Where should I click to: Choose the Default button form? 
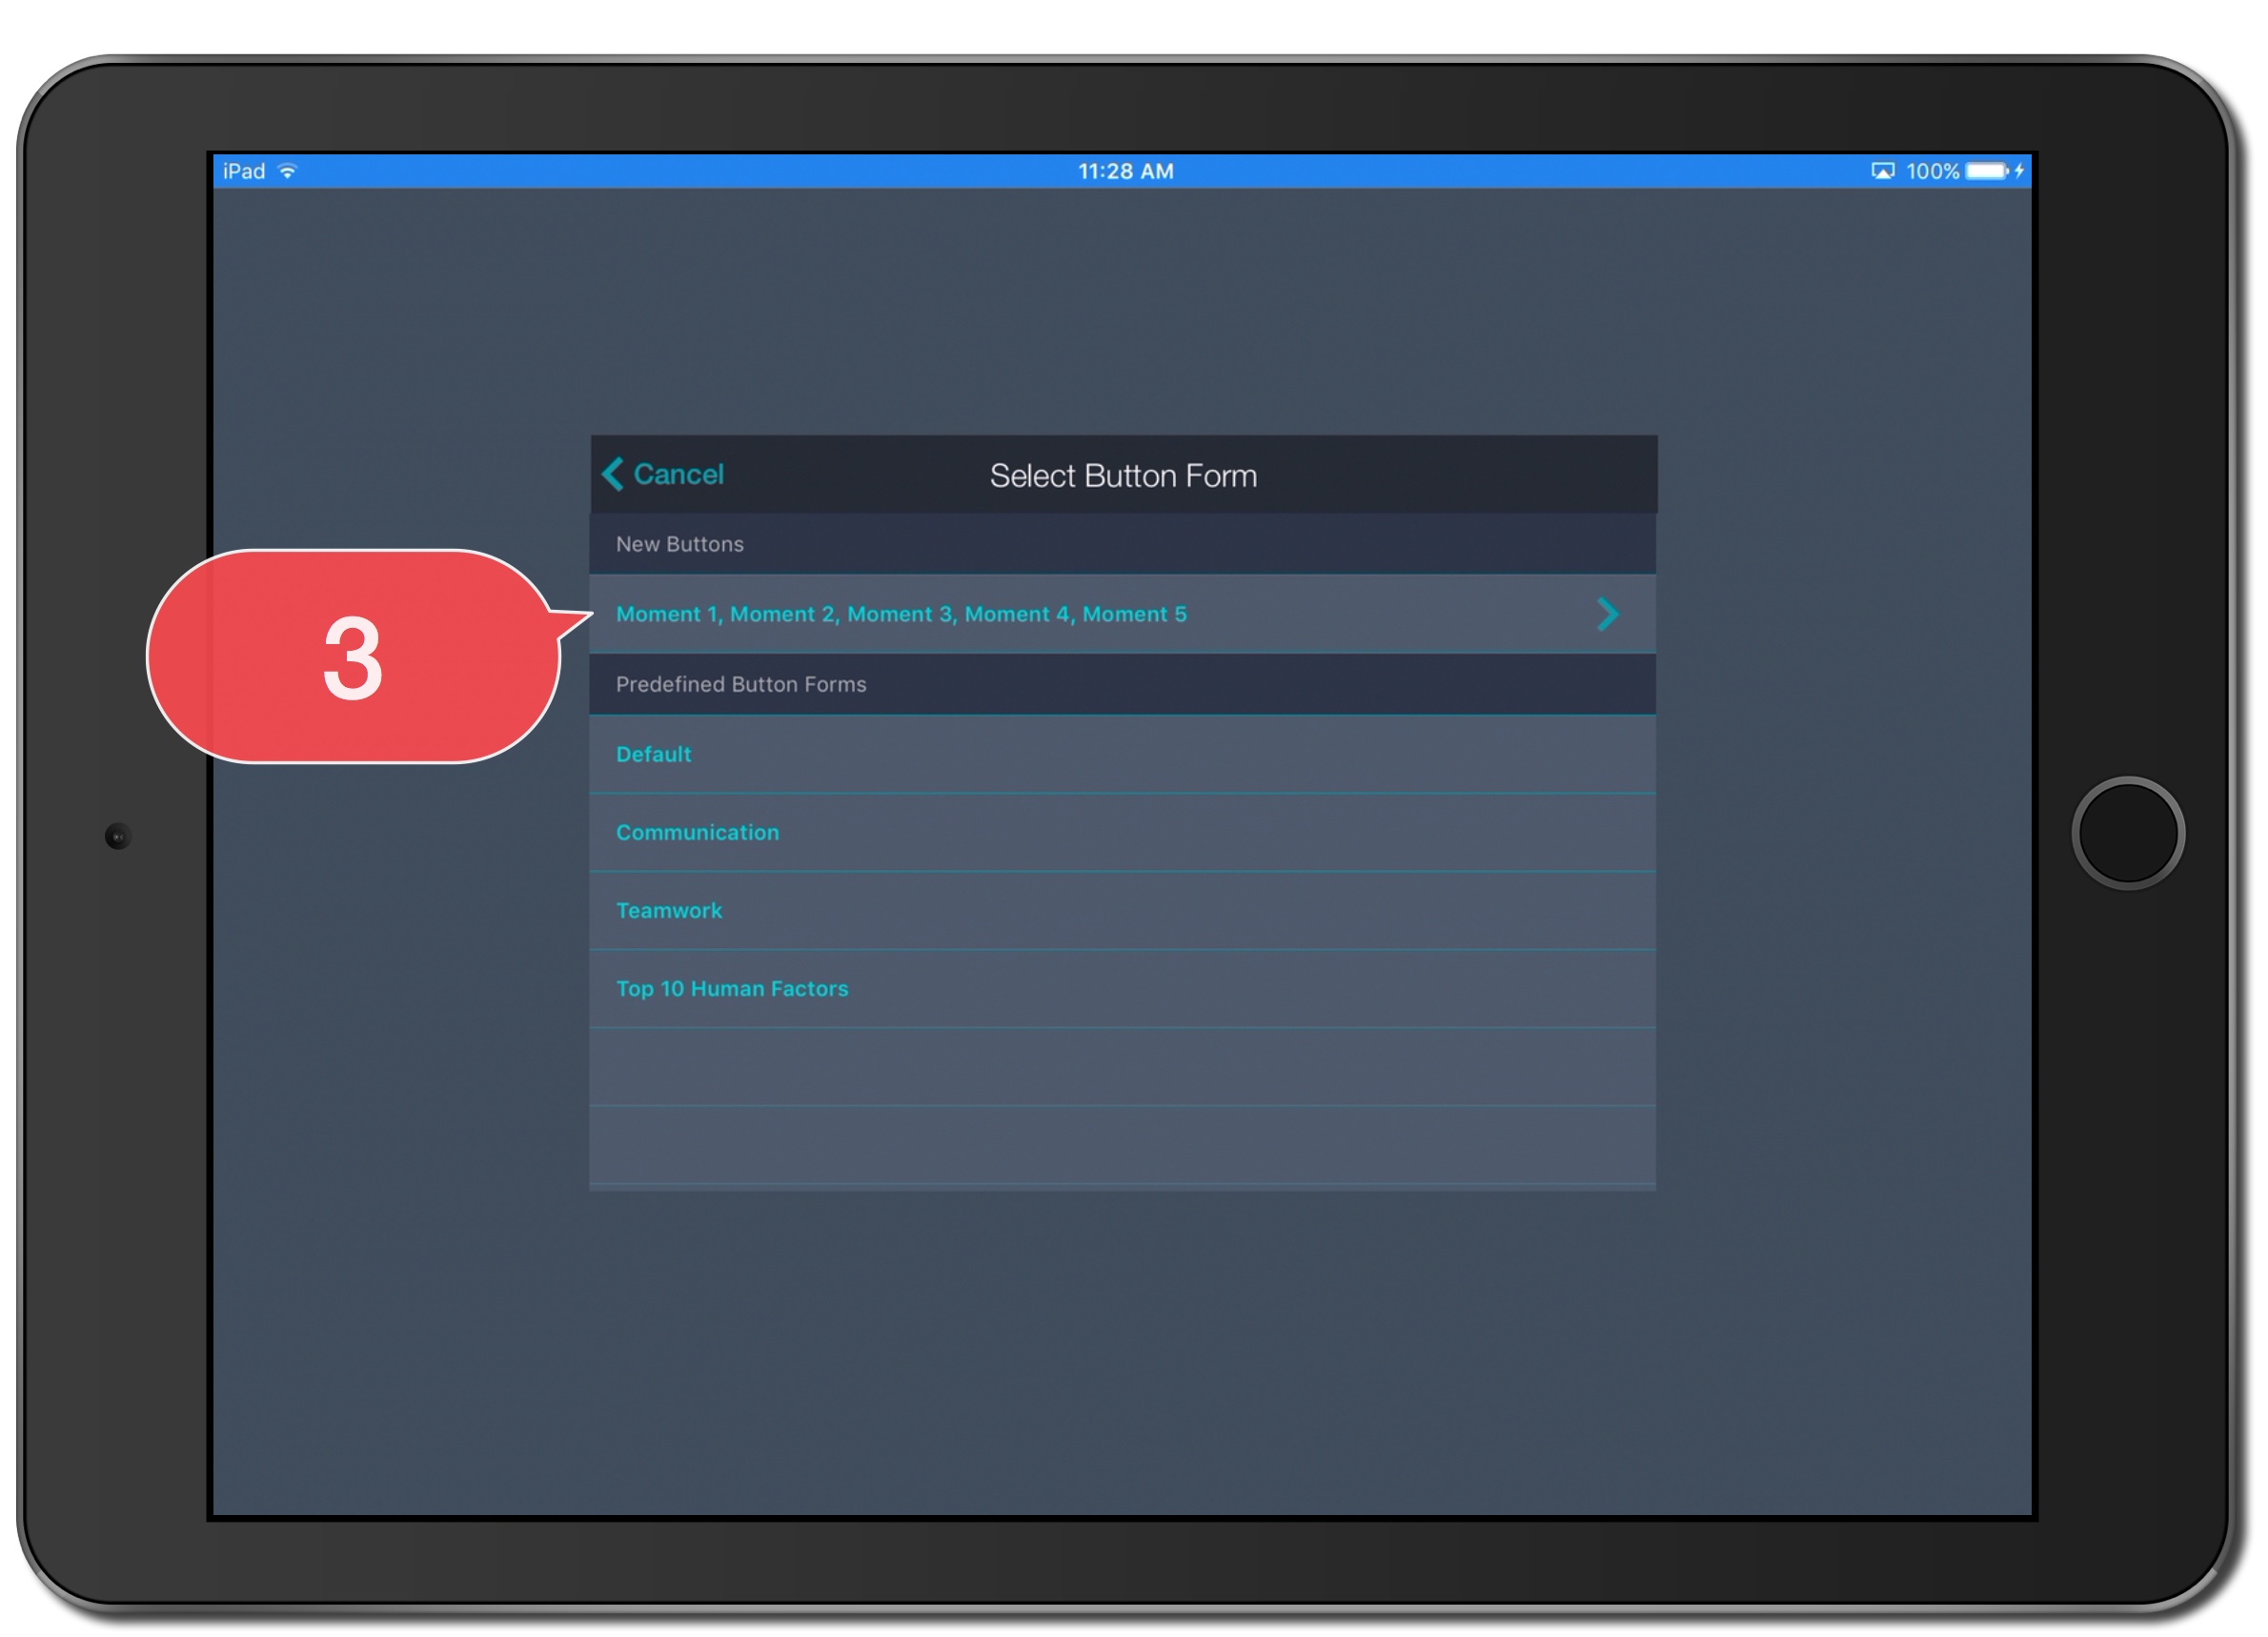(x=653, y=755)
